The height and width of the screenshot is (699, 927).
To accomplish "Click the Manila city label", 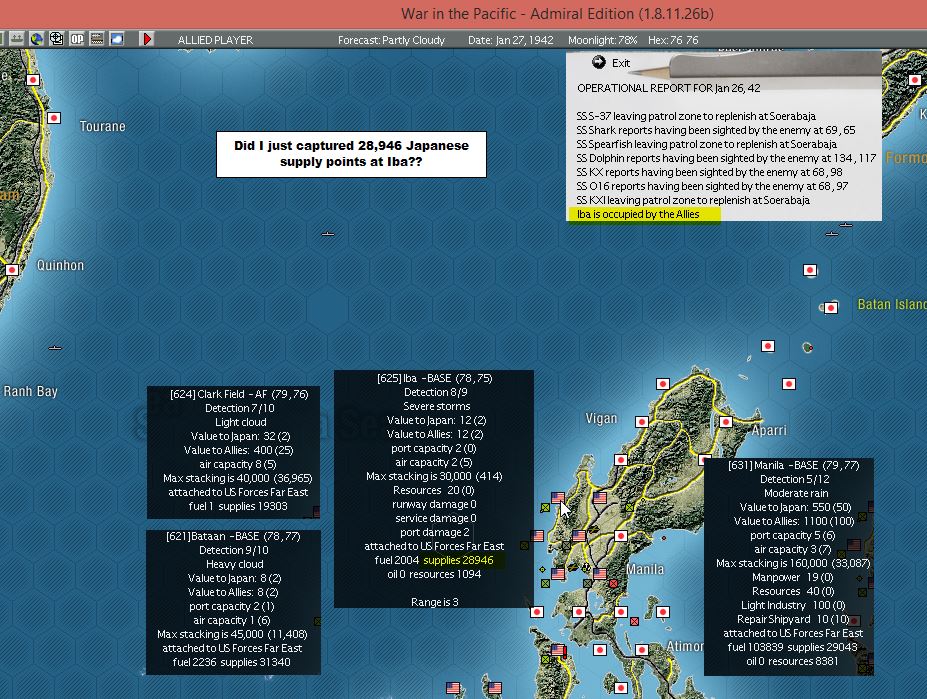I will [645, 569].
